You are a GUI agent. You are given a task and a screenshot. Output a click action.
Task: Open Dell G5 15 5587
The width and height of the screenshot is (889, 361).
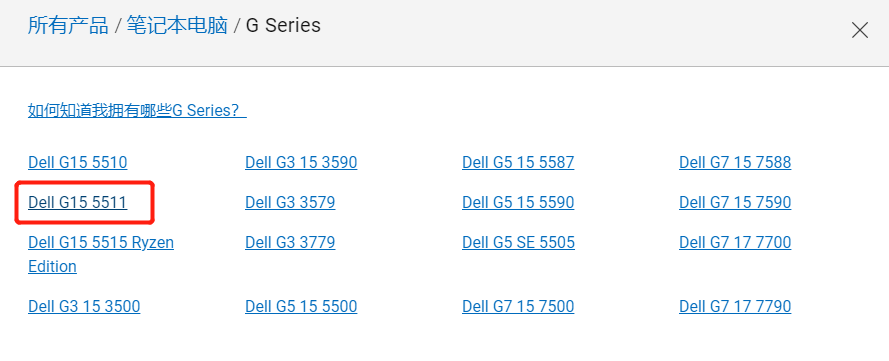518,163
